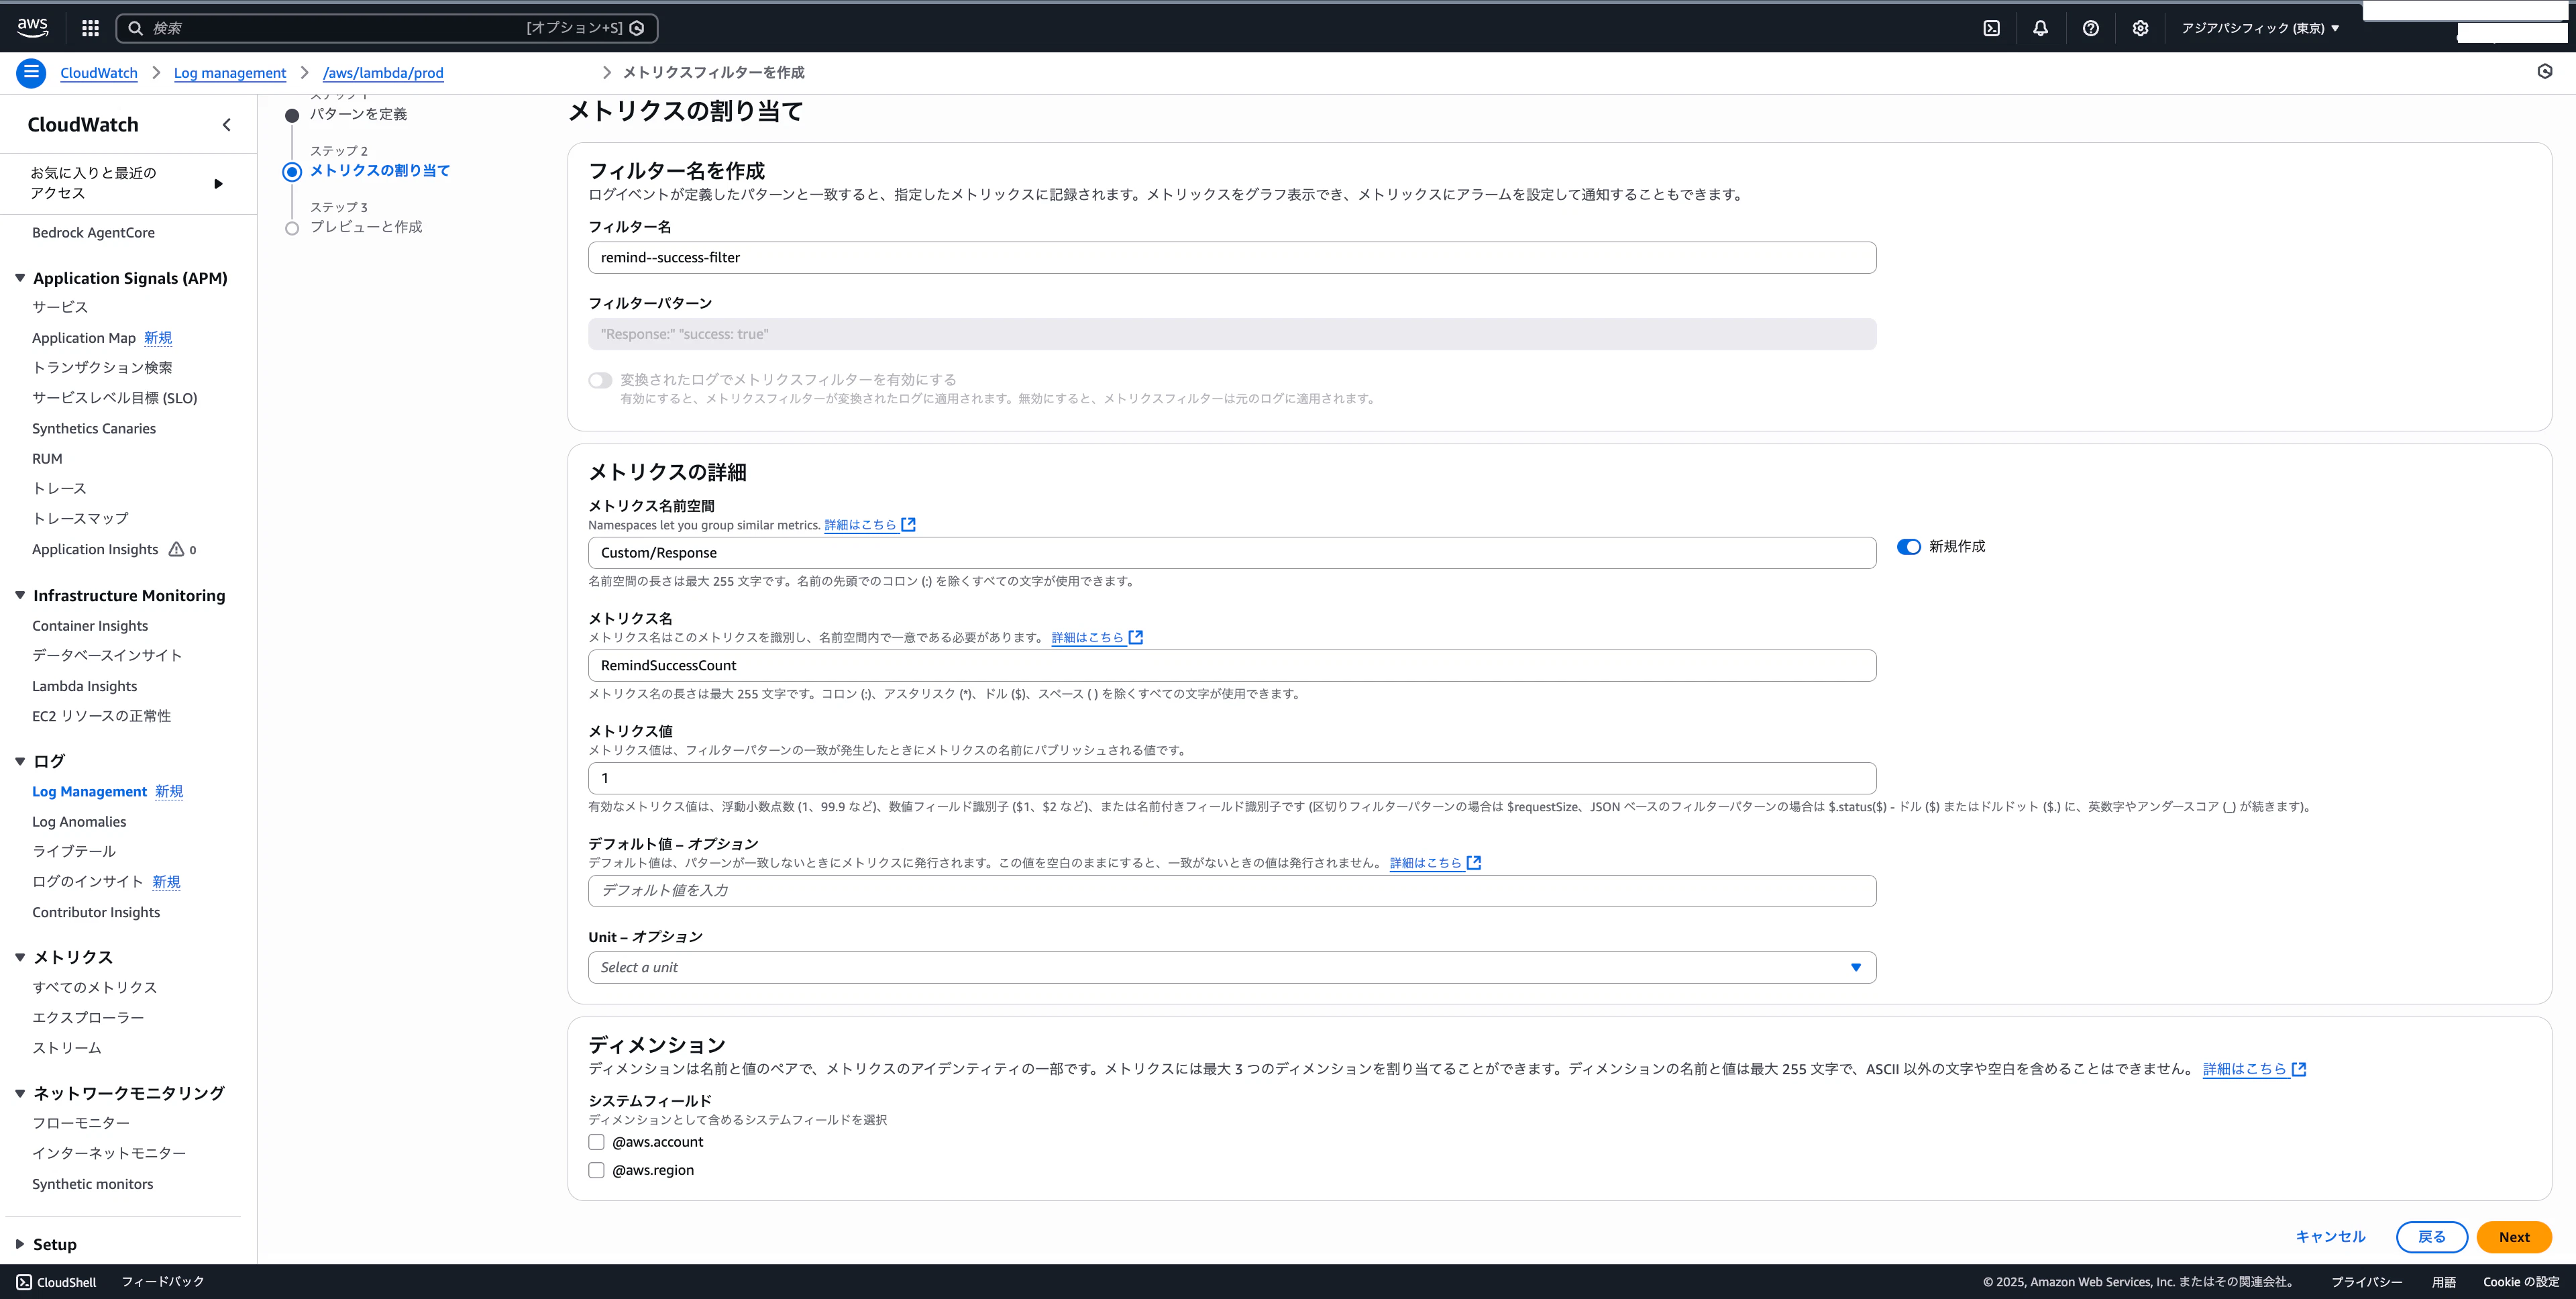Open the アジアパシフィック (東京) region dropdown

click(x=2259, y=28)
